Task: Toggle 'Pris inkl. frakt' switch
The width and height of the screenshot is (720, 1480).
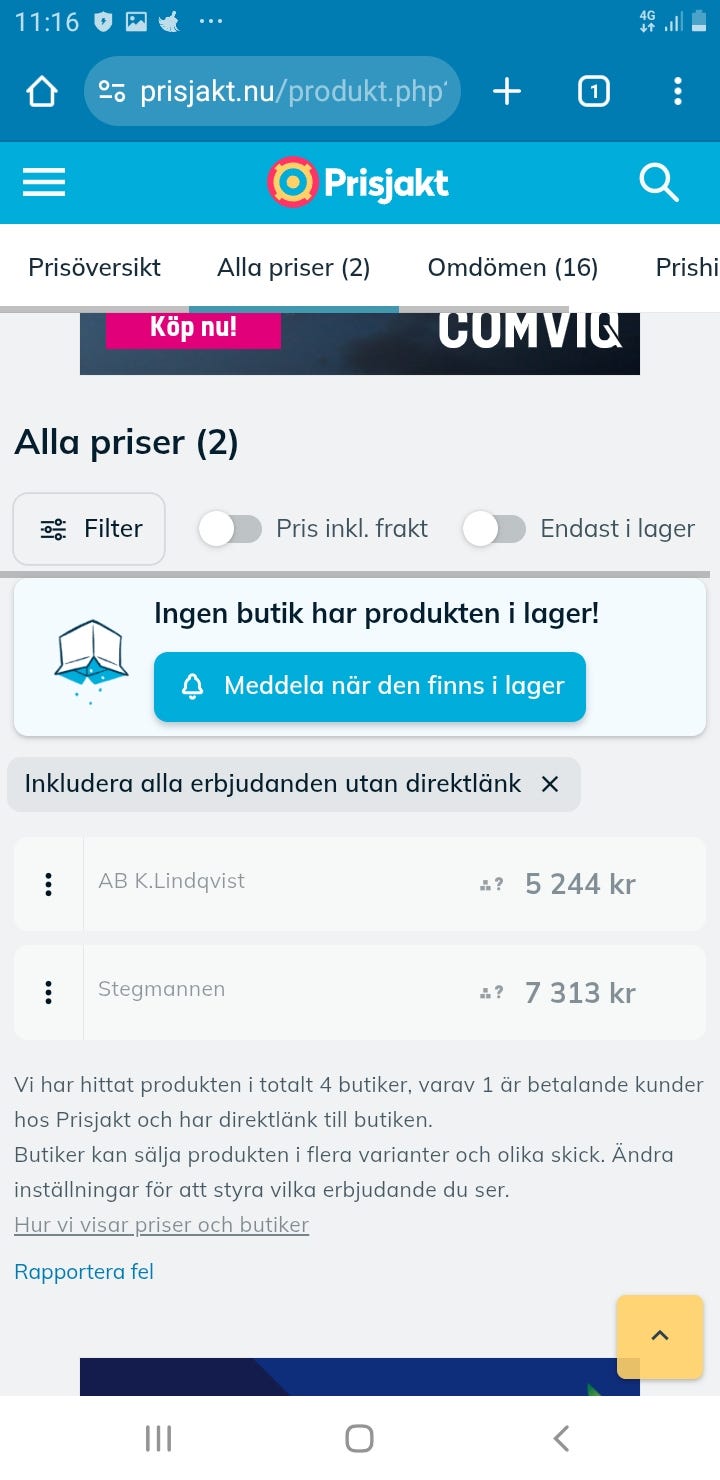Action: [x=231, y=529]
